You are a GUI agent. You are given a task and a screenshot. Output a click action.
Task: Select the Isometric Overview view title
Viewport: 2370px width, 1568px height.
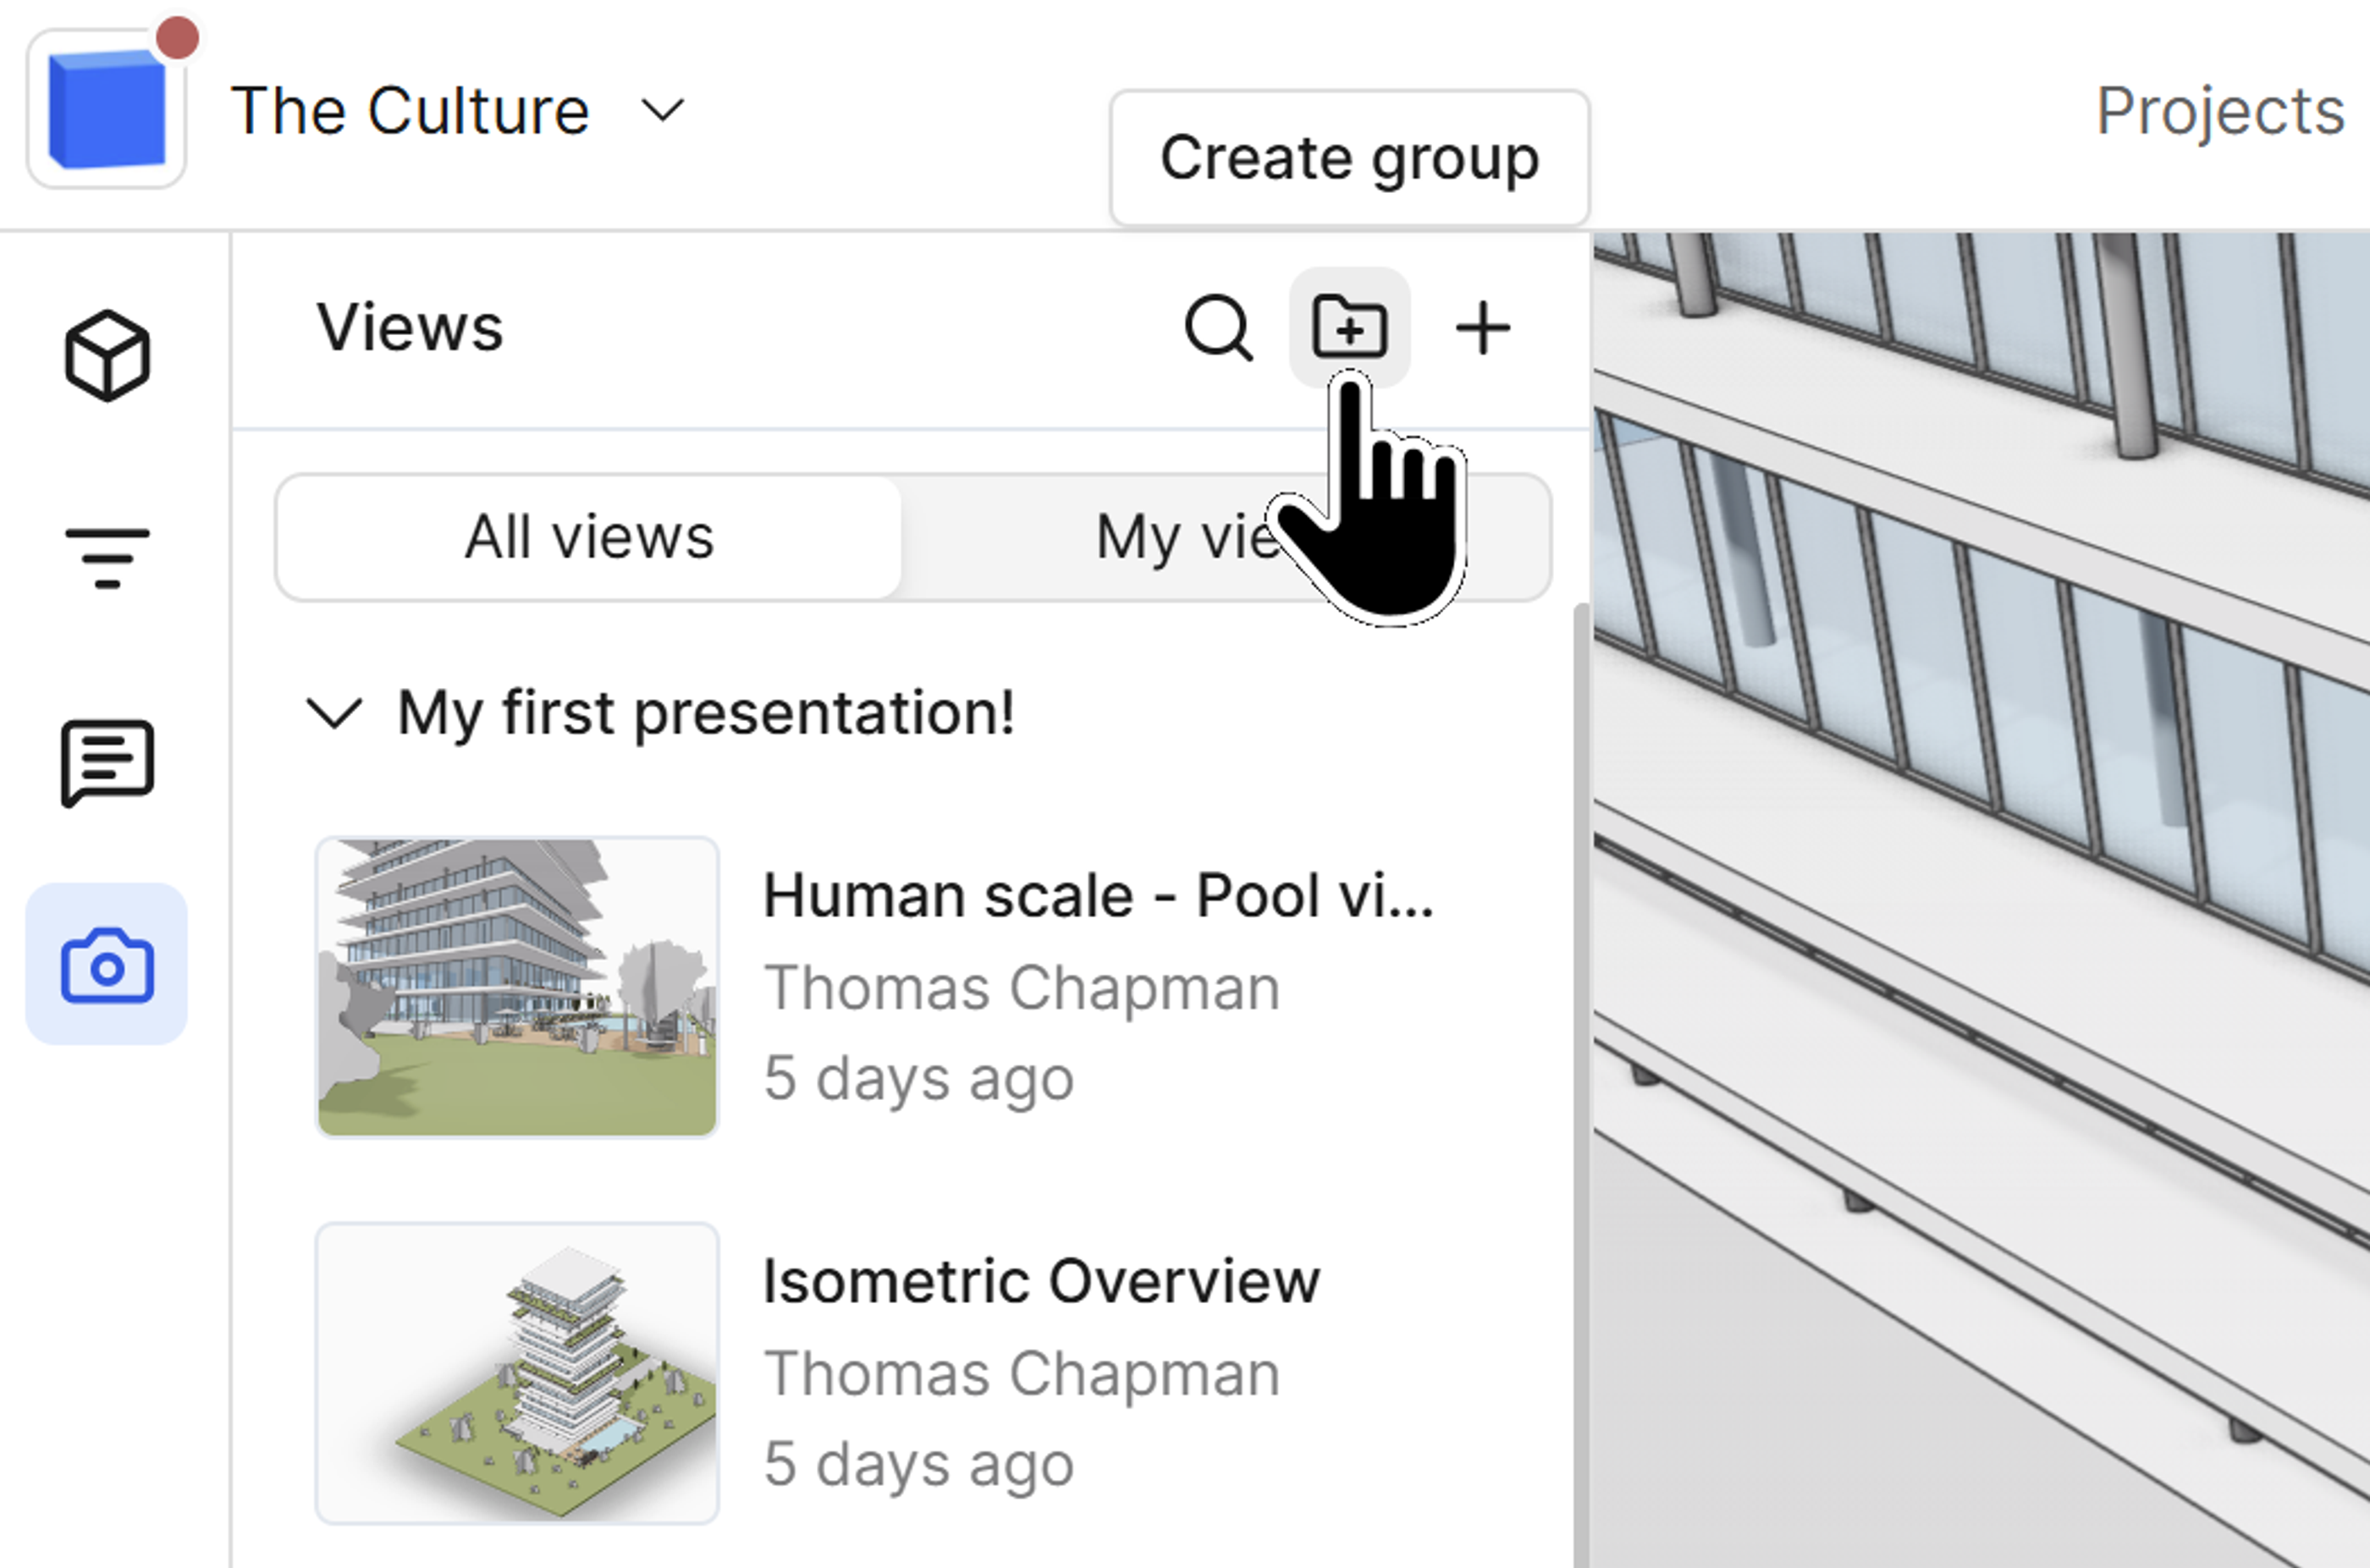pos(1041,1281)
